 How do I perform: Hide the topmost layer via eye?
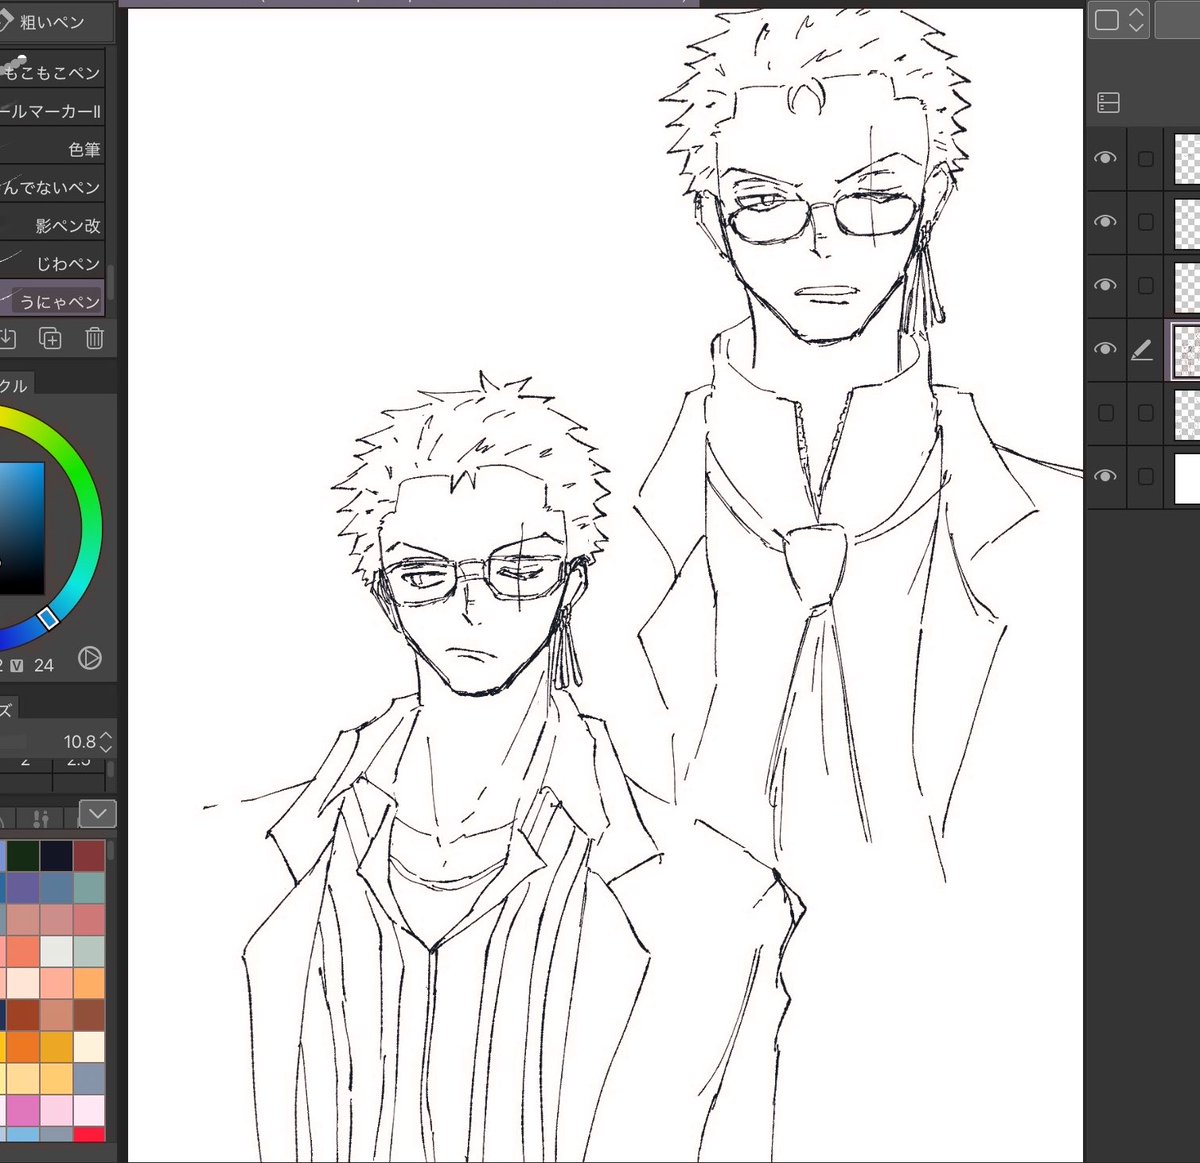[1105, 158]
